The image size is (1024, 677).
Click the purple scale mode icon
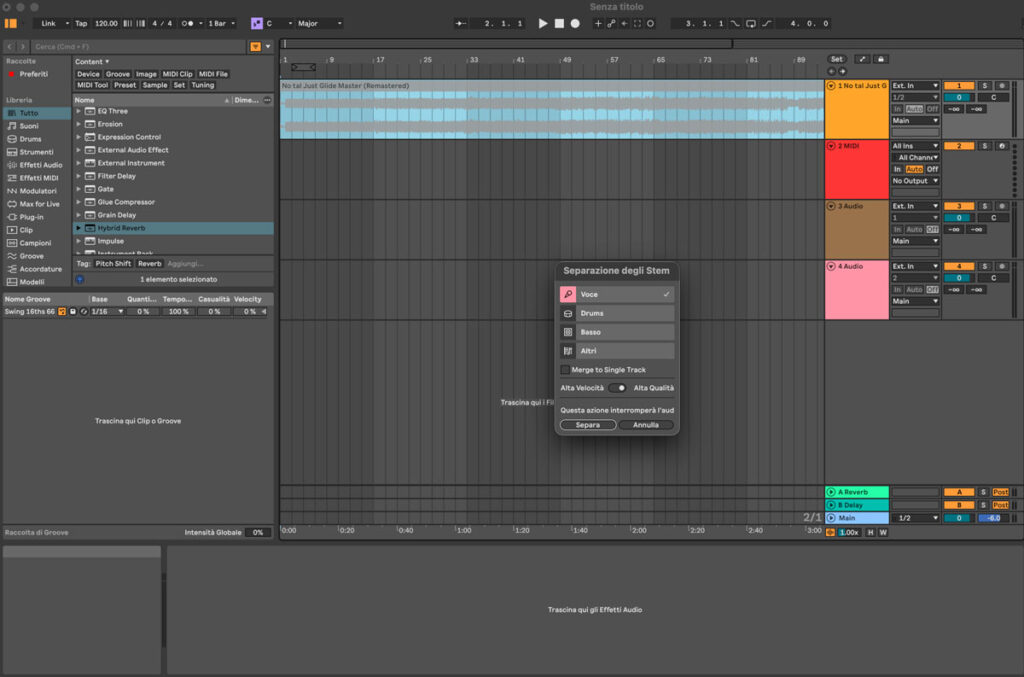(x=257, y=24)
